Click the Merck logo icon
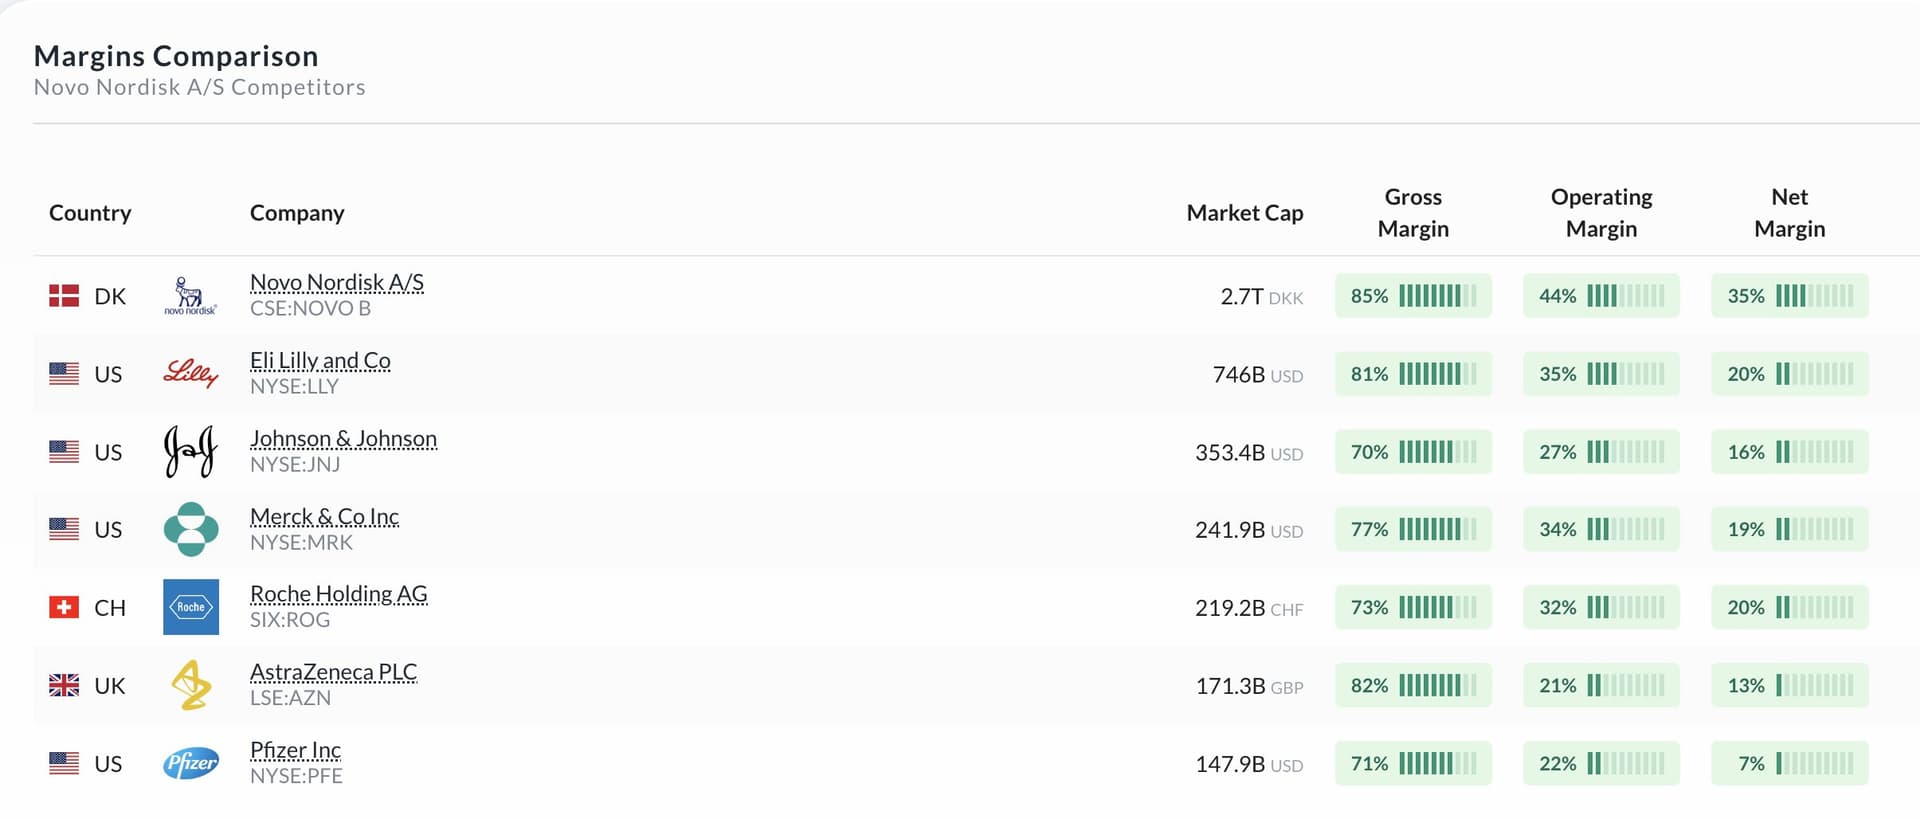 tap(191, 529)
